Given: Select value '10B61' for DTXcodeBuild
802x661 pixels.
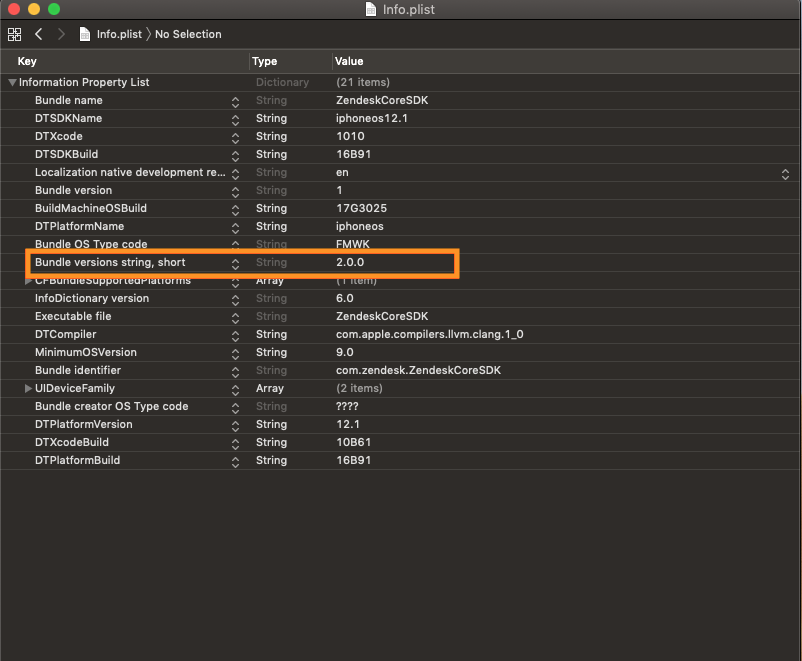Looking at the screenshot, I should pos(353,442).
